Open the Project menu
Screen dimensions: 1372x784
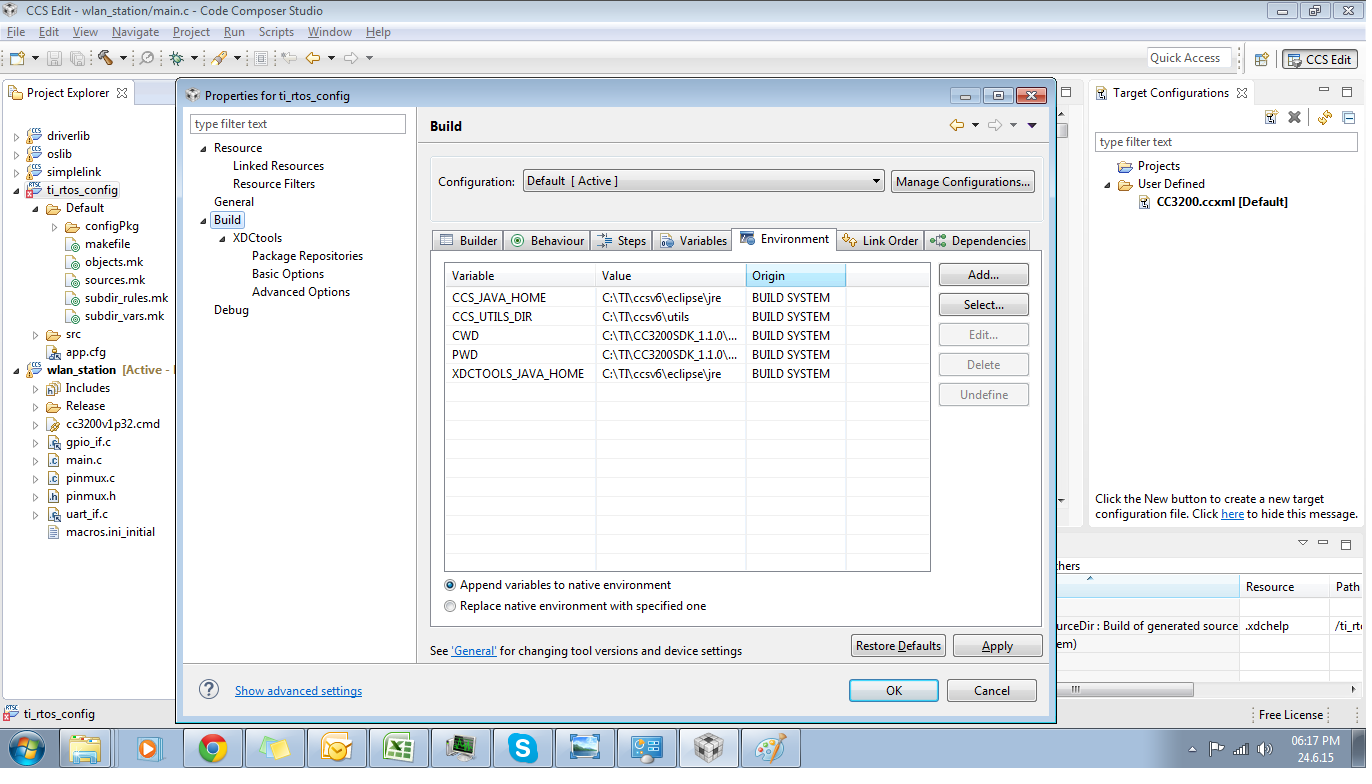point(191,32)
